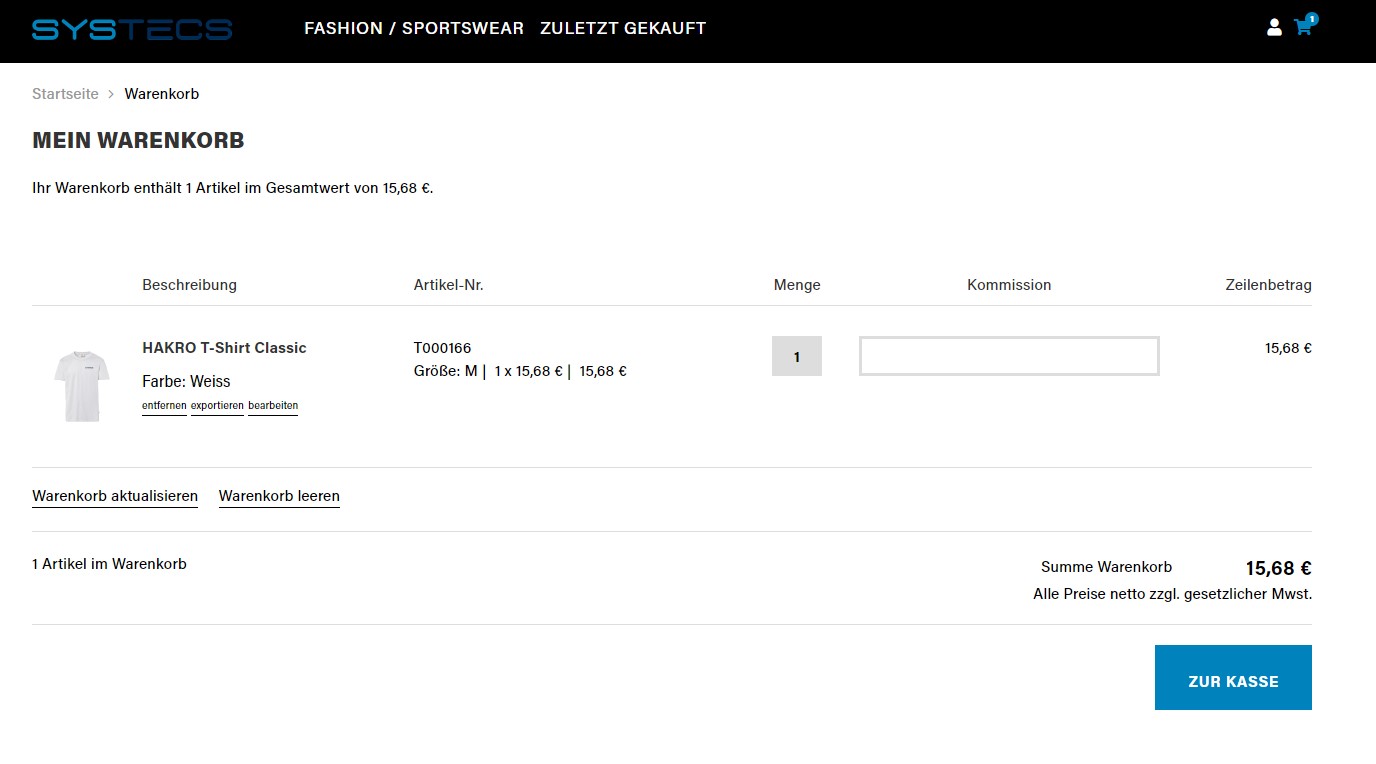
Task: Click the Menge column header
Action: click(797, 285)
